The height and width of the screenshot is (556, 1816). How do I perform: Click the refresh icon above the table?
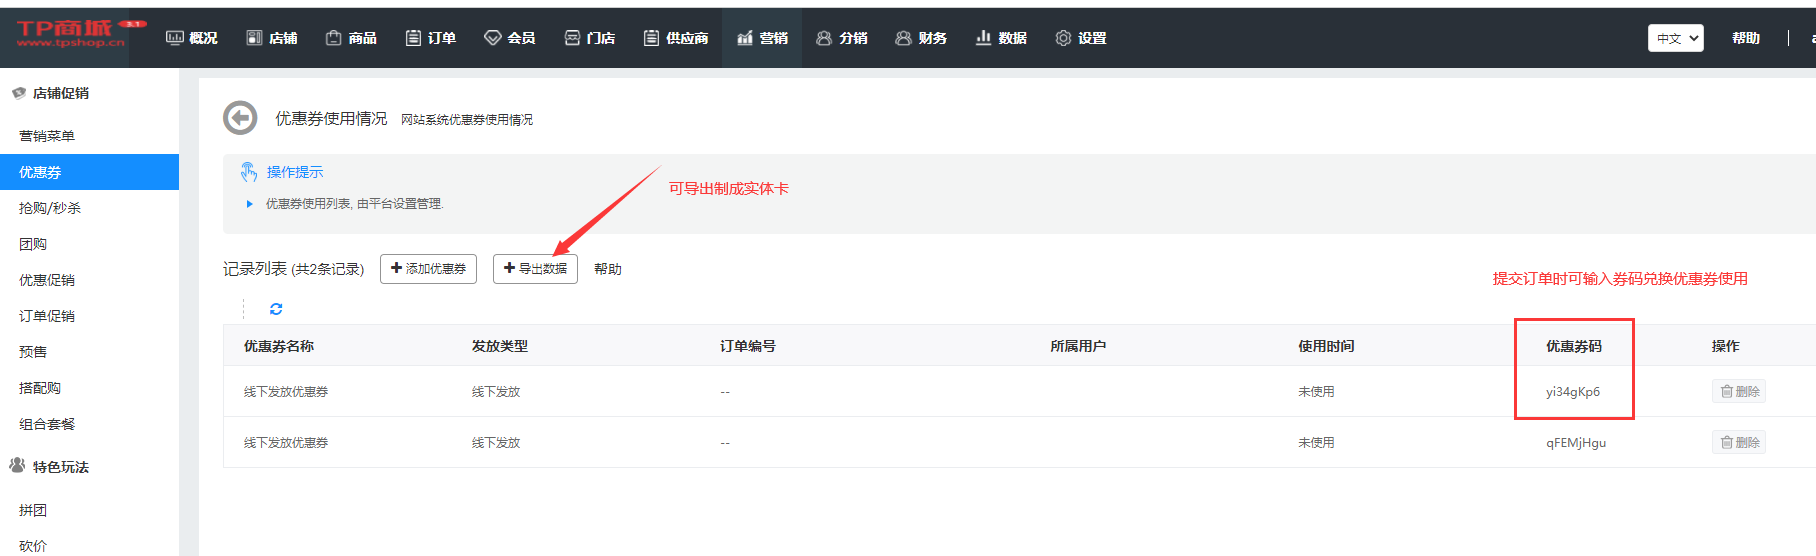(276, 309)
